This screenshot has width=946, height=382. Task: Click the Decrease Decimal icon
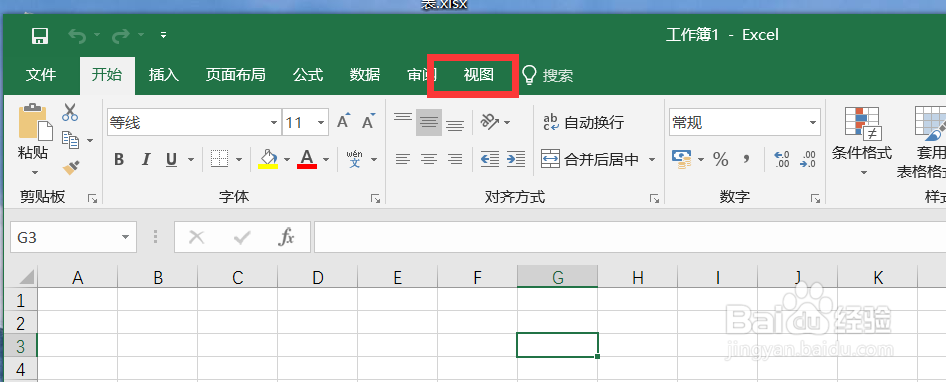(808, 159)
